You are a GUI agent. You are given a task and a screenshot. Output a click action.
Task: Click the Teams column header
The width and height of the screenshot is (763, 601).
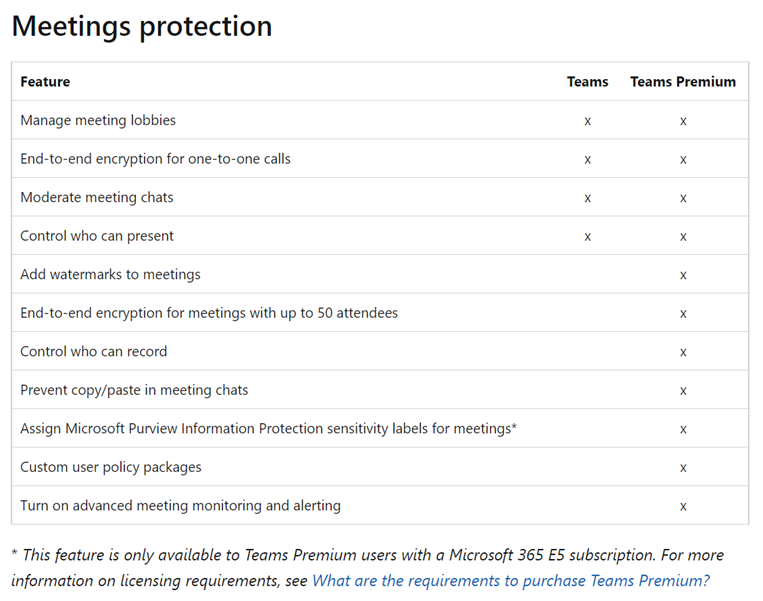tap(587, 82)
